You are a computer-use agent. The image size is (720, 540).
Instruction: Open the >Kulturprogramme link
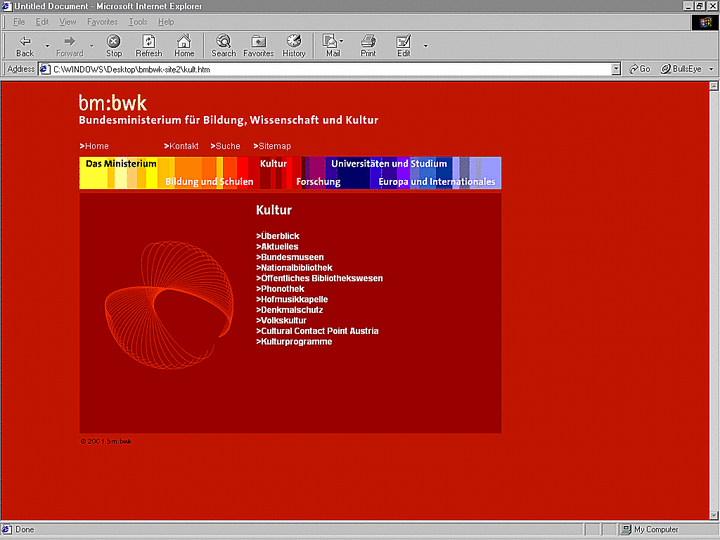(x=294, y=342)
